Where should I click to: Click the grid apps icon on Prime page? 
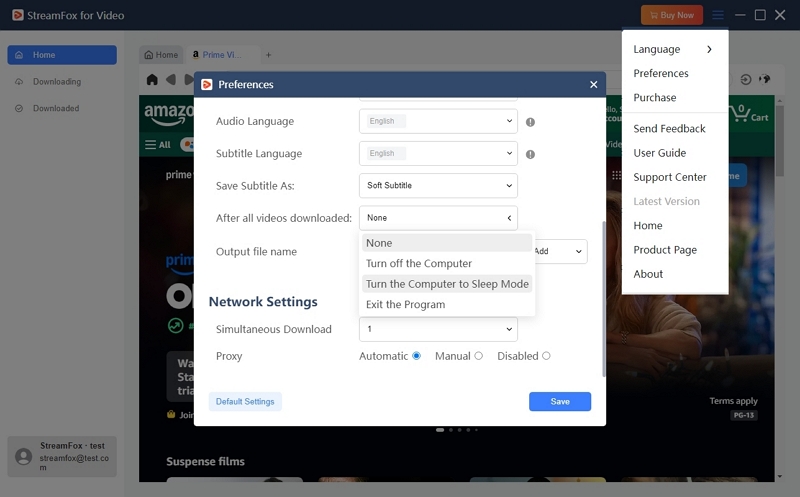[616, 176]
